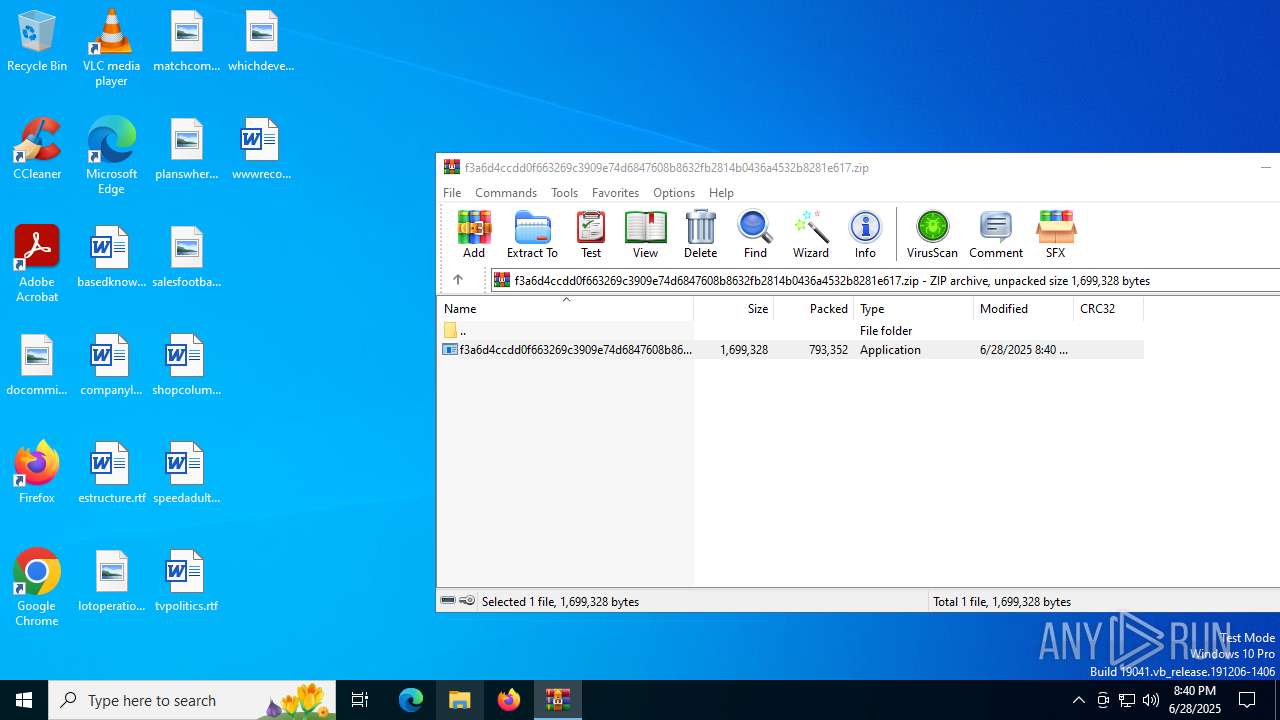This screenshot has width=1280, height=720.
Task: Select the Recycle Bin desktop icon
Action: (37, 41)
